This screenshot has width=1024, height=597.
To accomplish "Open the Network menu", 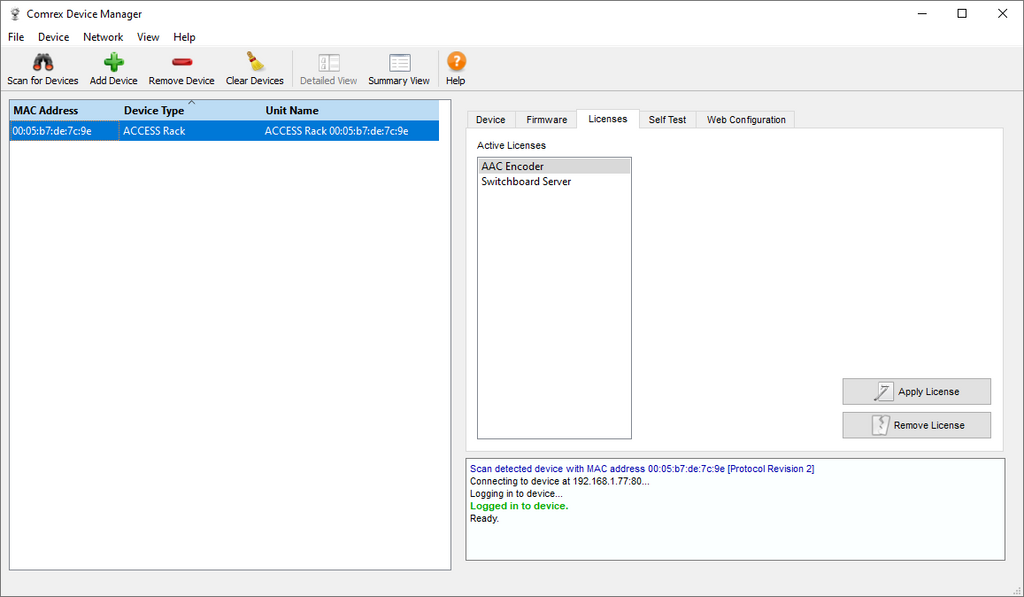I will pyautogui.click(x=103, y=37).
